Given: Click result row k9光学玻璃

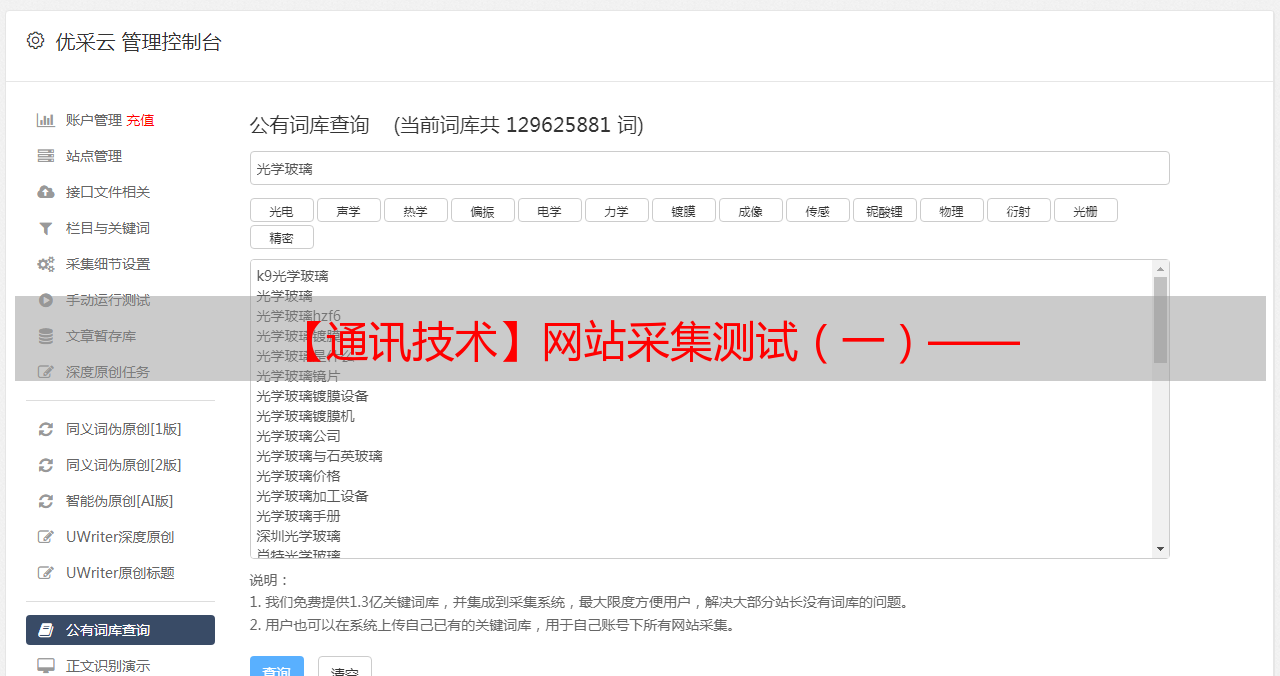Looking at the screenshot, I should point(292,276).
